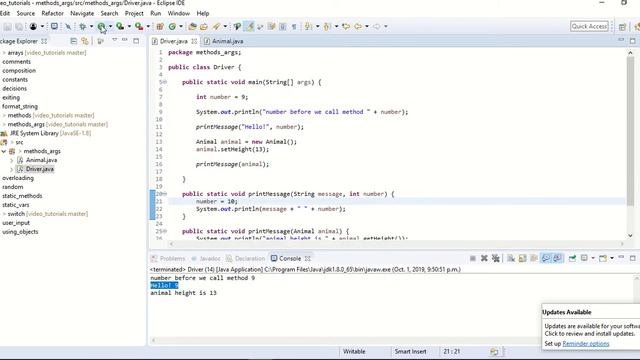Click the Search flashlight icon
Screen dimensions: 640x360
[216, 27]
